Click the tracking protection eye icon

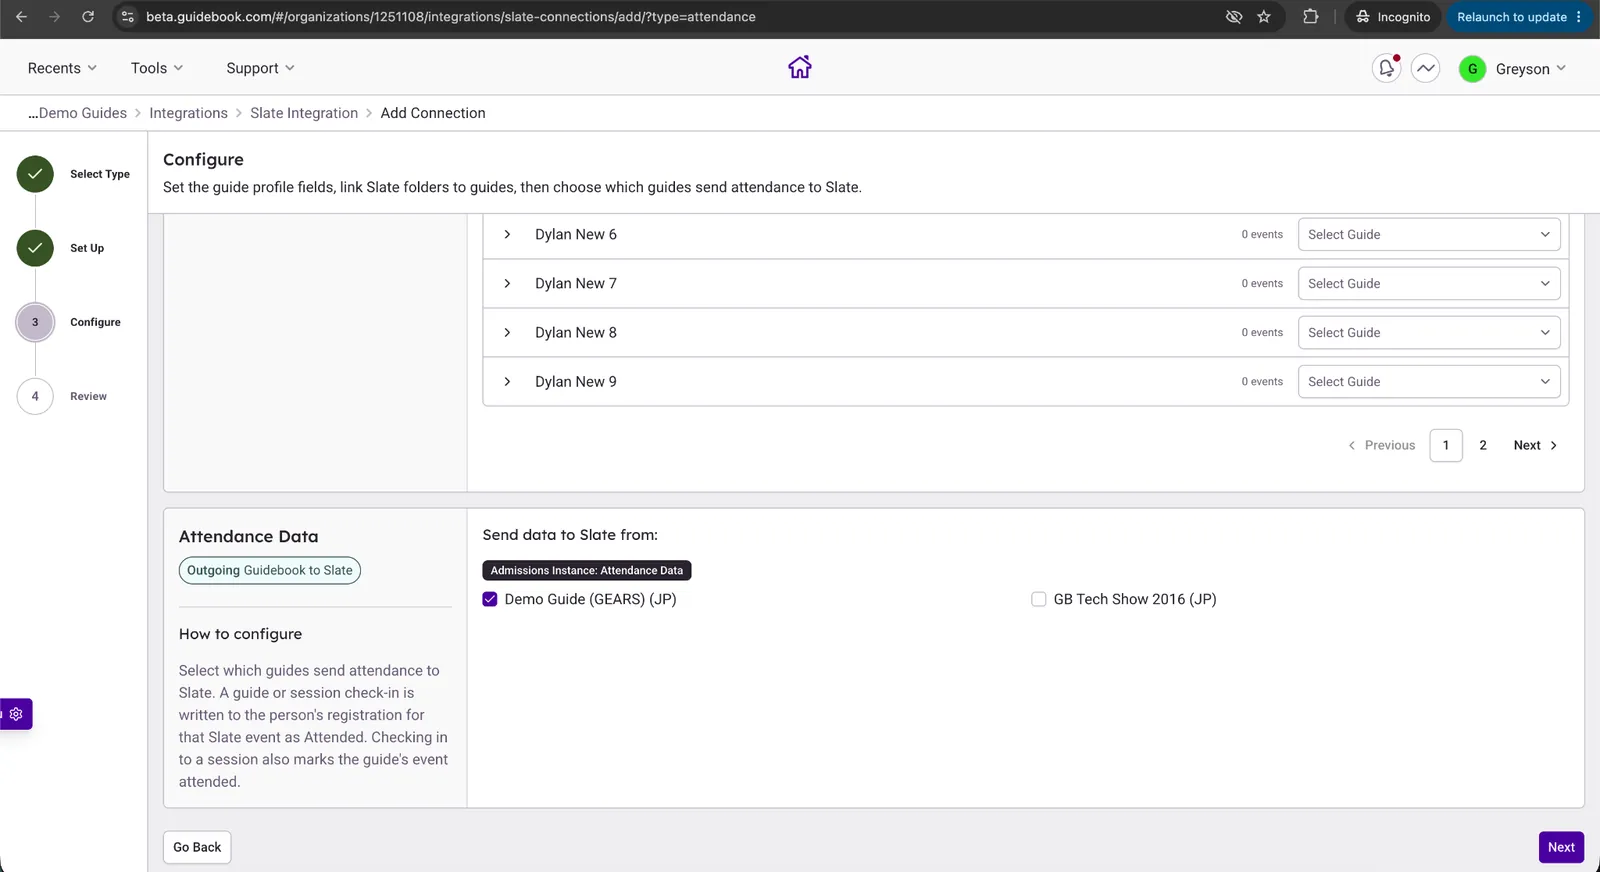click(1234, 17)
